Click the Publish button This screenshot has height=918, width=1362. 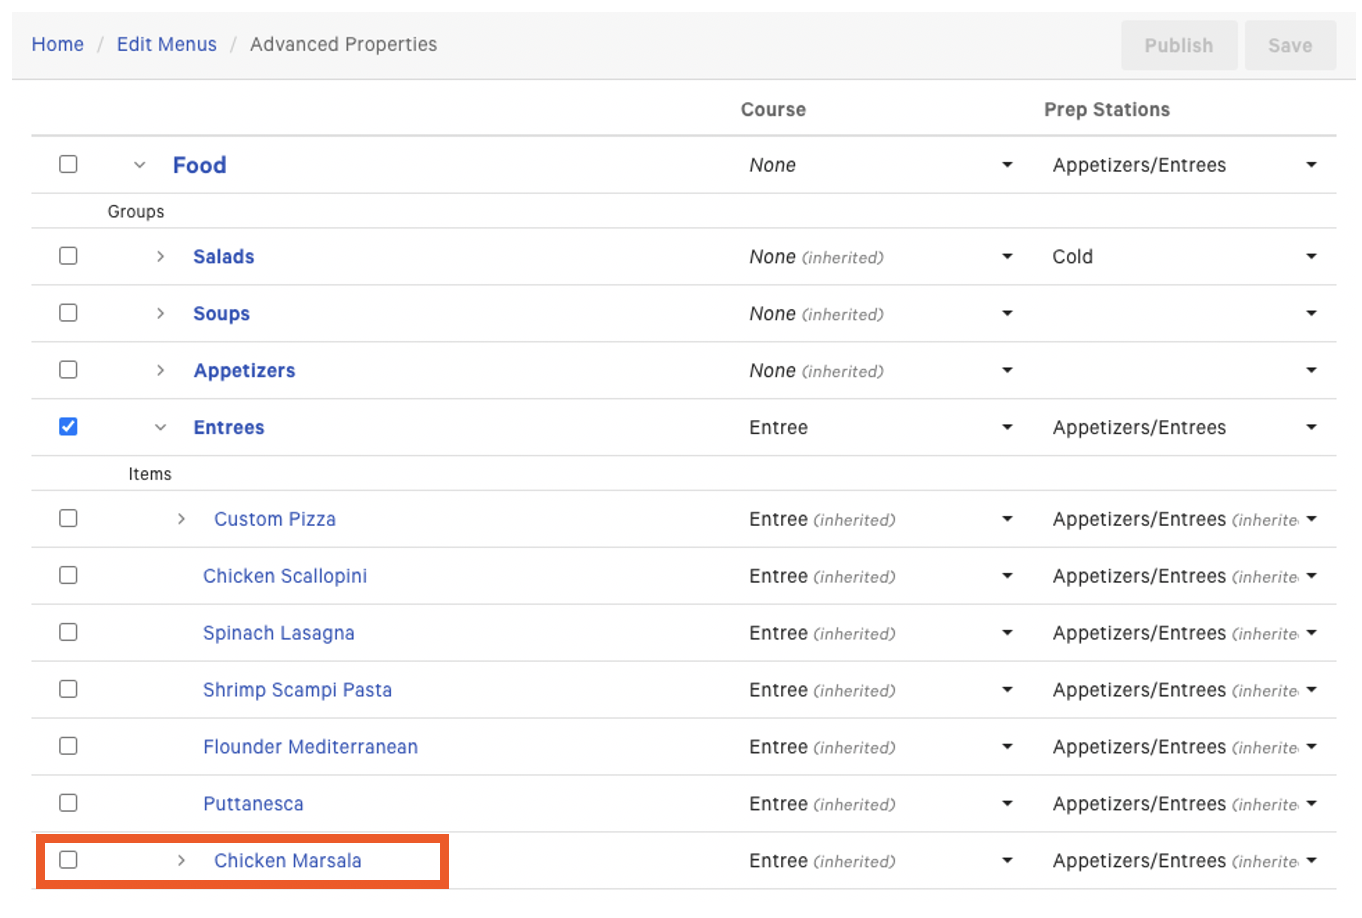pyautogui.click(x=1179, y=45)
